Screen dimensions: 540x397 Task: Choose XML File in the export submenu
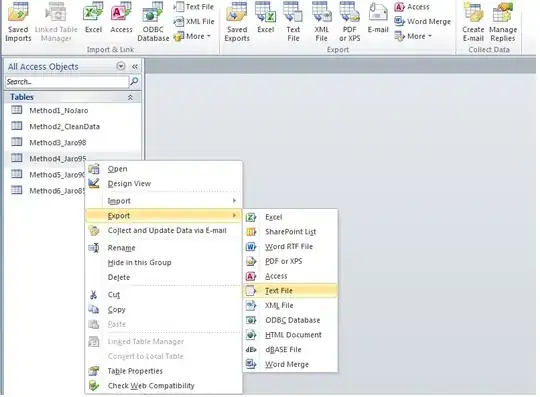[290, 305]
